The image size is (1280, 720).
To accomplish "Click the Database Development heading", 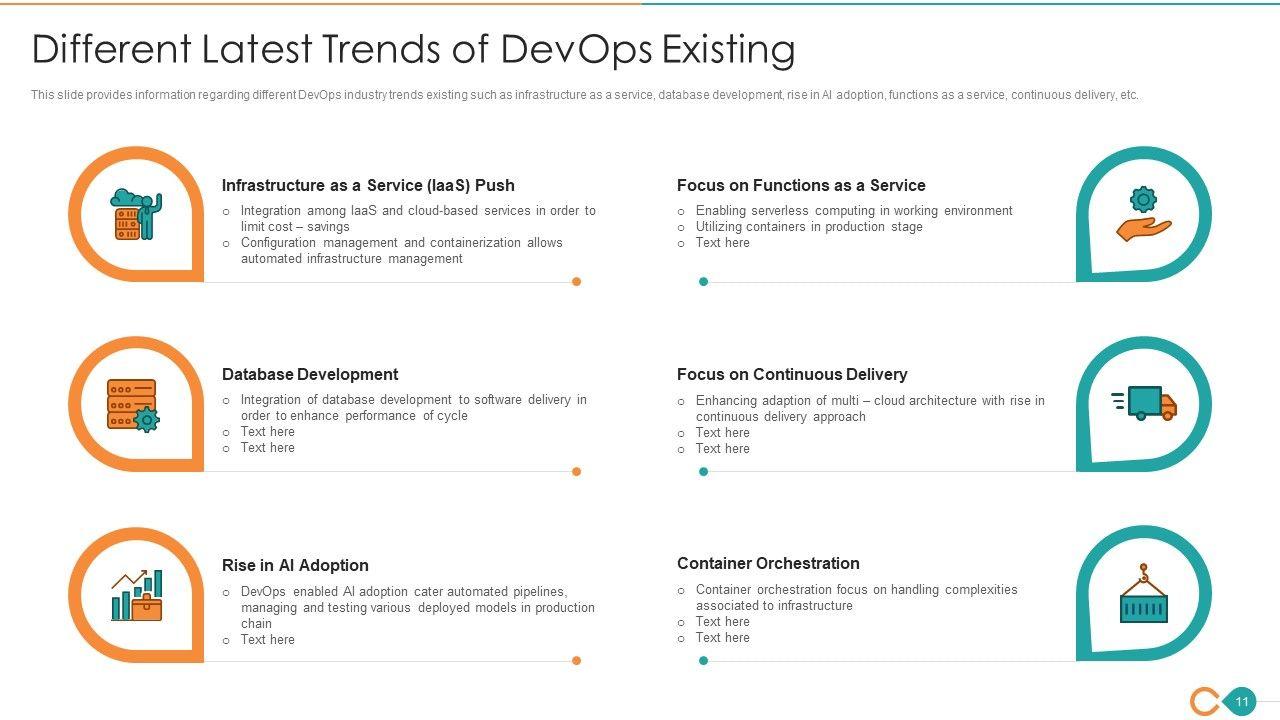I will click(x=310, y=374).
